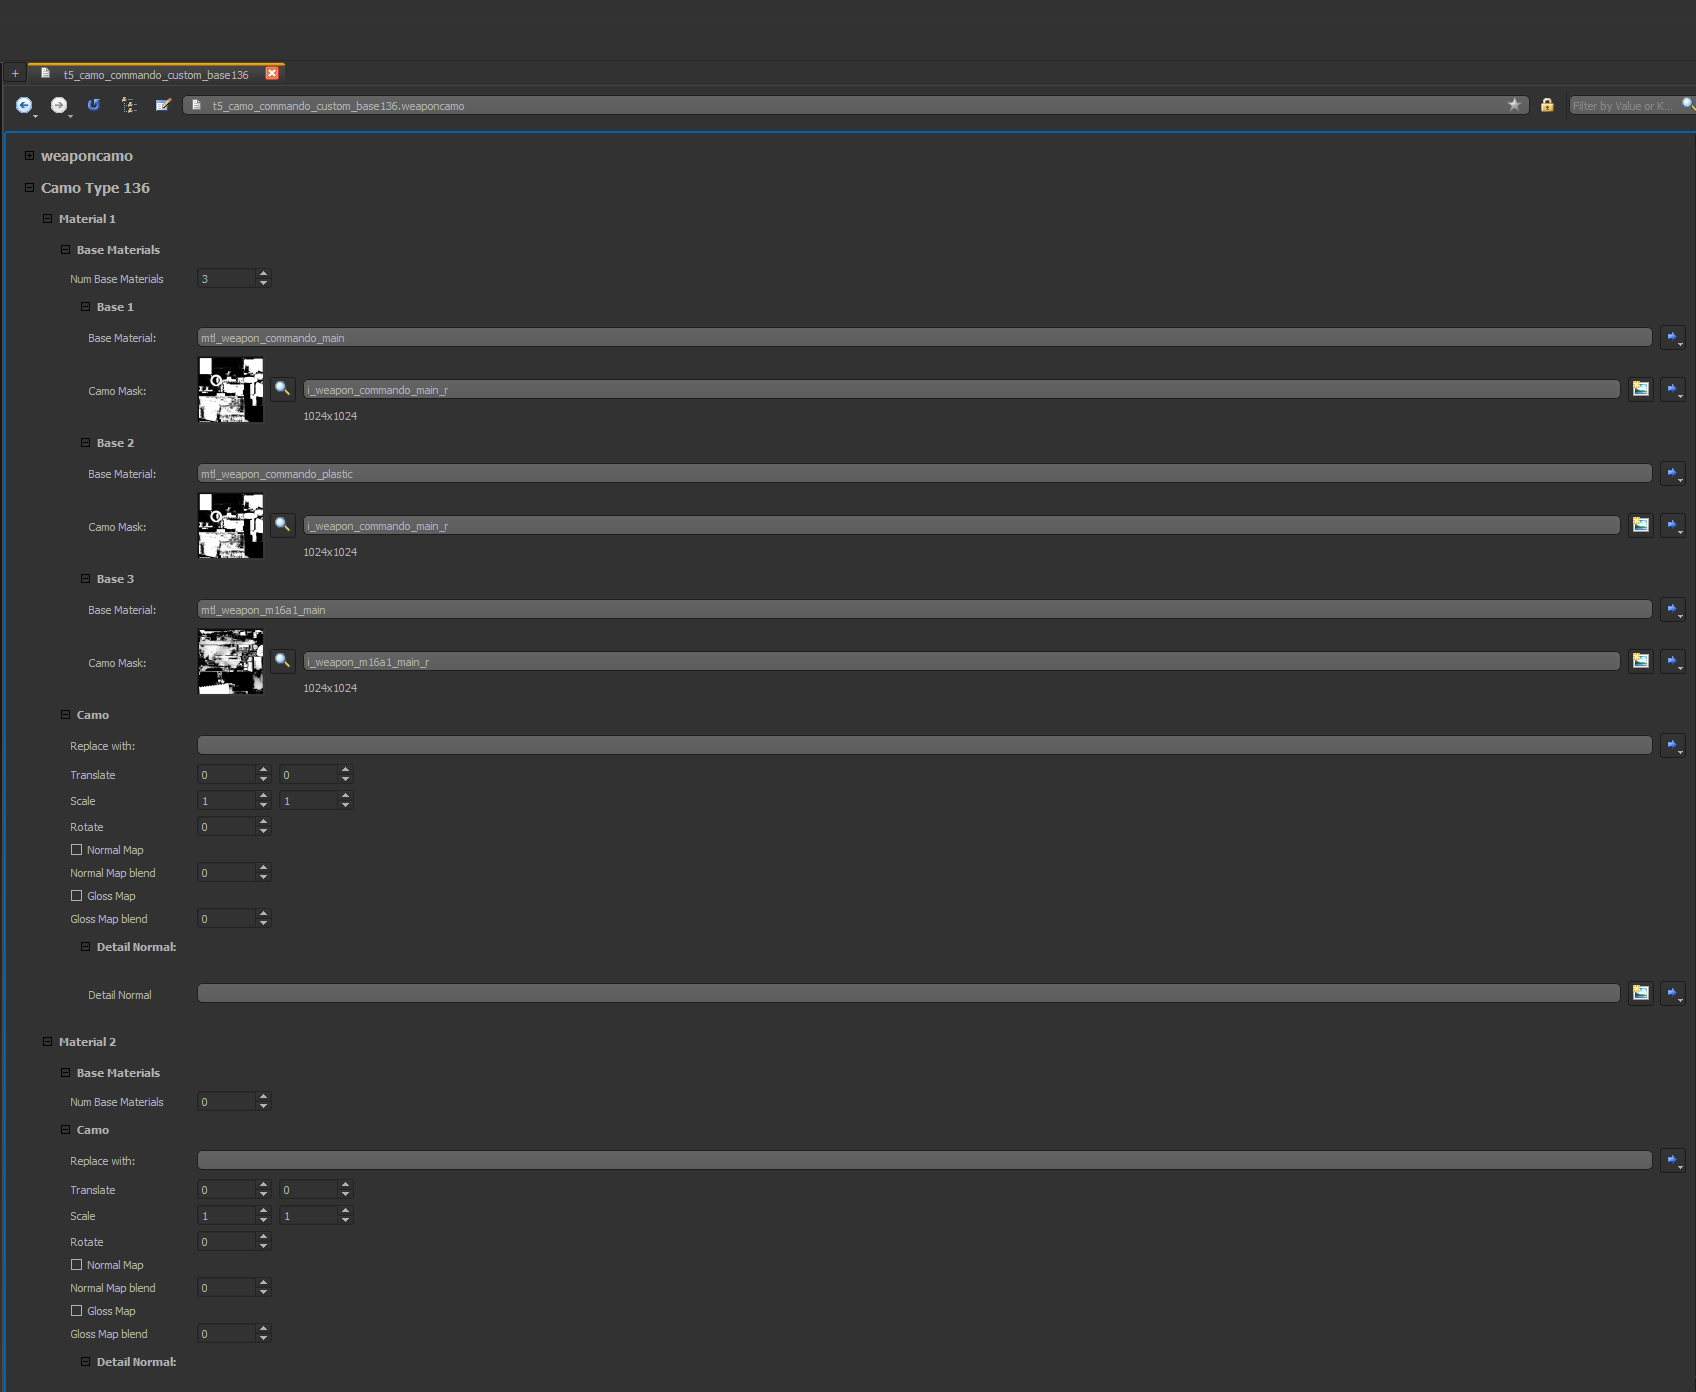Viewport: 1696px width, 1392px height.
Task: Click the blue arrow for Material 1 Detail Normal
Action: (x=1673, y=993)
